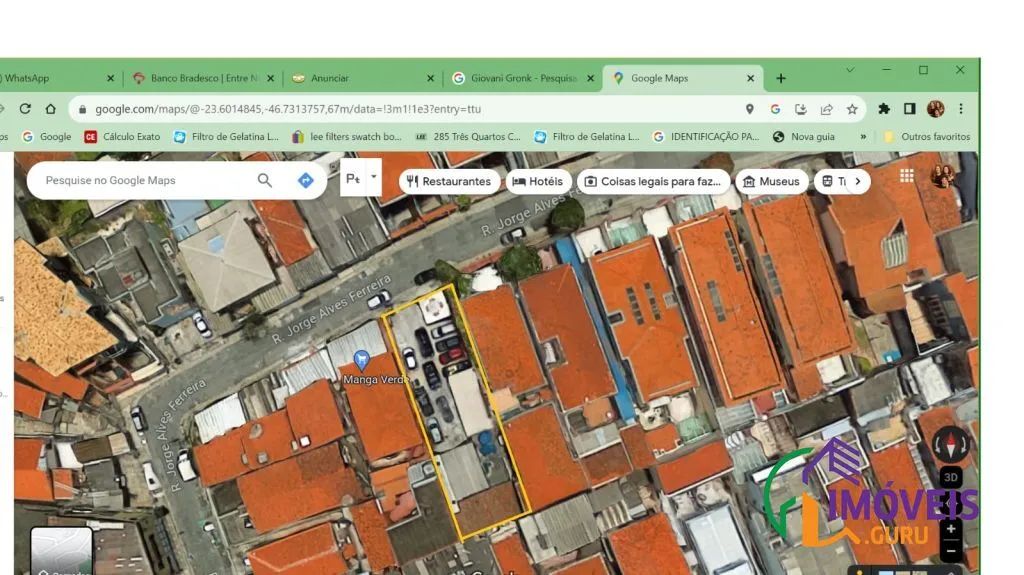The image size is (1024, 575).
Task: Open the Chrome extensions puzzle icon
Action: point(884,109)
